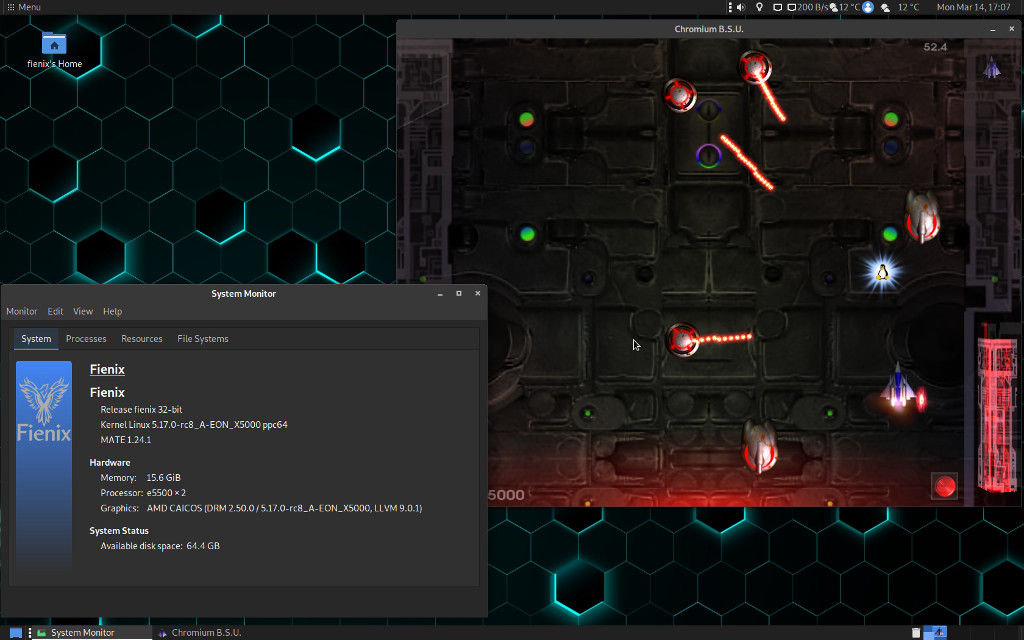The image size is (1024, 640).
Task: Click the network speed monitor showing 200 B/s
Action: 807,7
